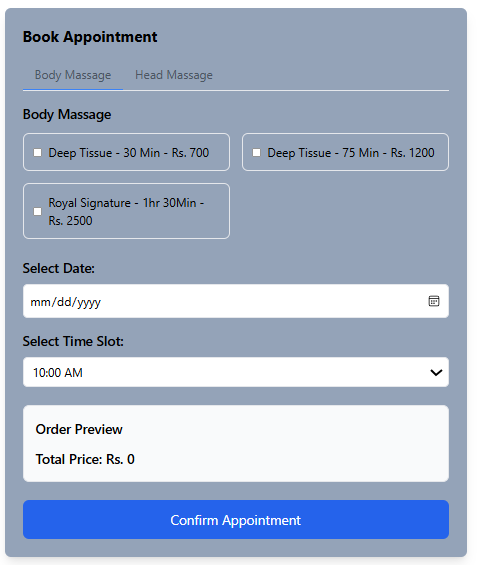Confirm the appointment with blue button
Screen dimensions: 478x565
[236, 520]
